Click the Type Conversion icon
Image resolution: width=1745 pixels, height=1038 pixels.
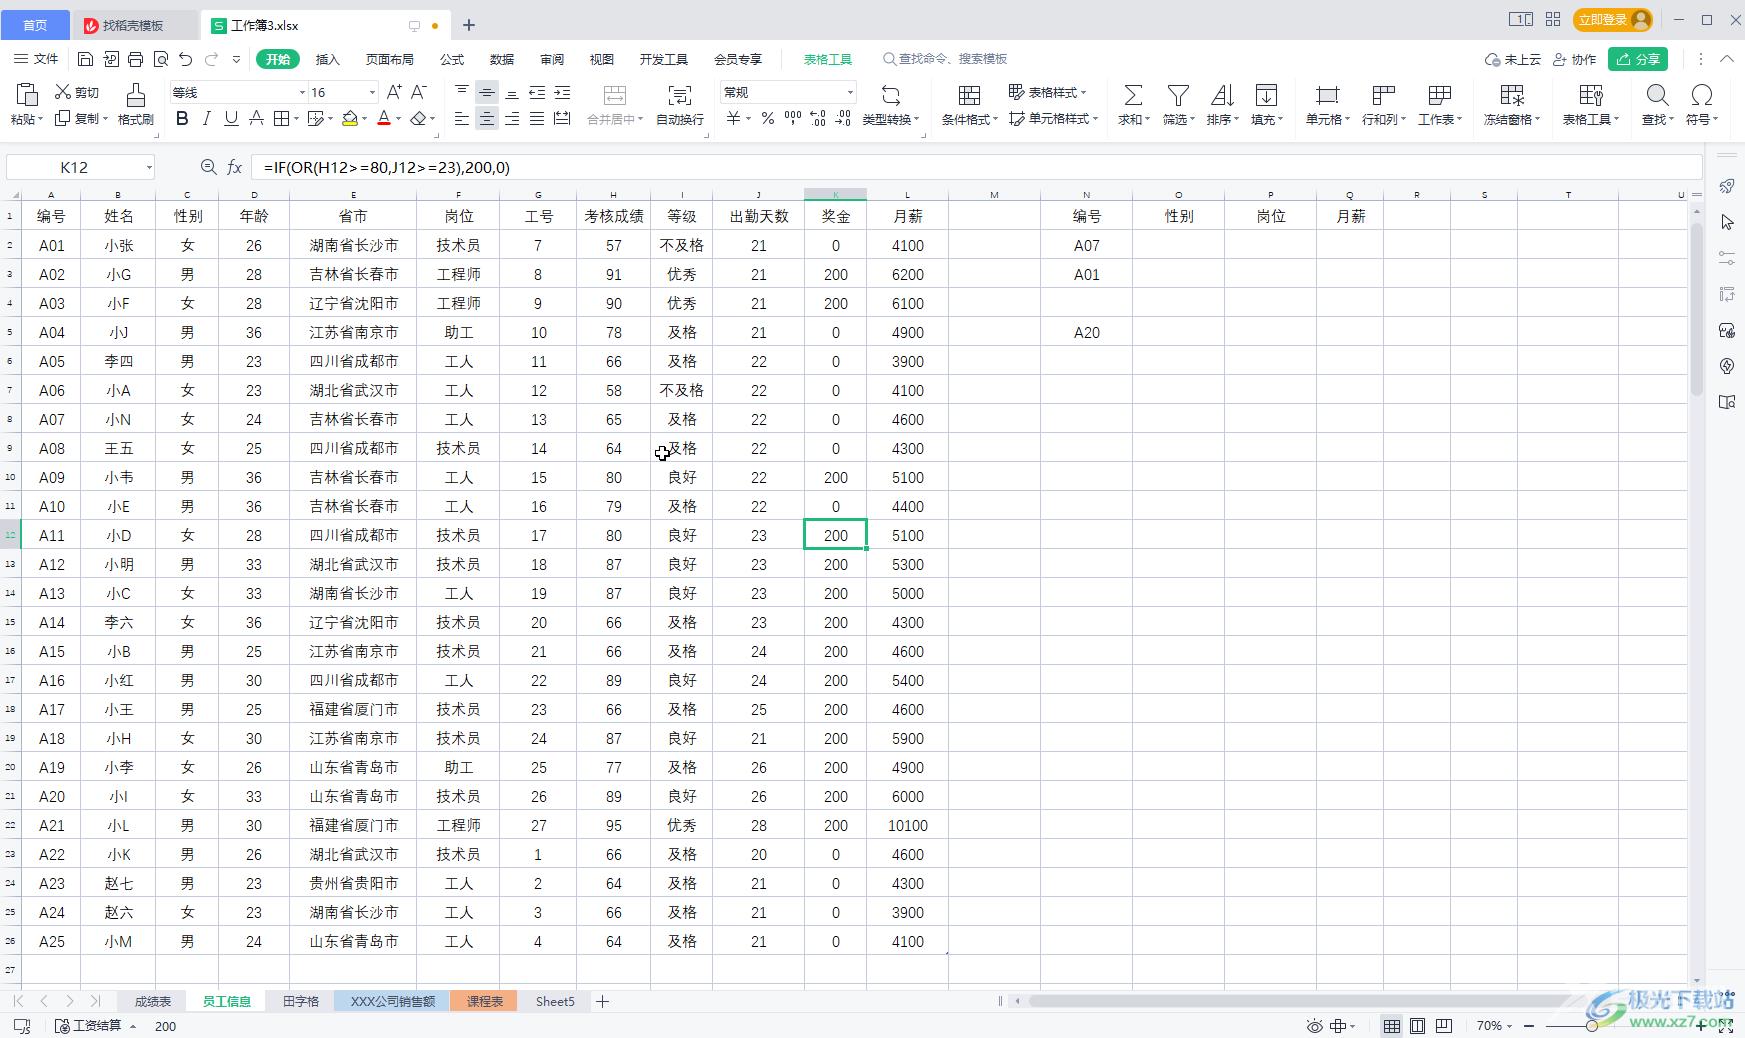click(890, 95)
